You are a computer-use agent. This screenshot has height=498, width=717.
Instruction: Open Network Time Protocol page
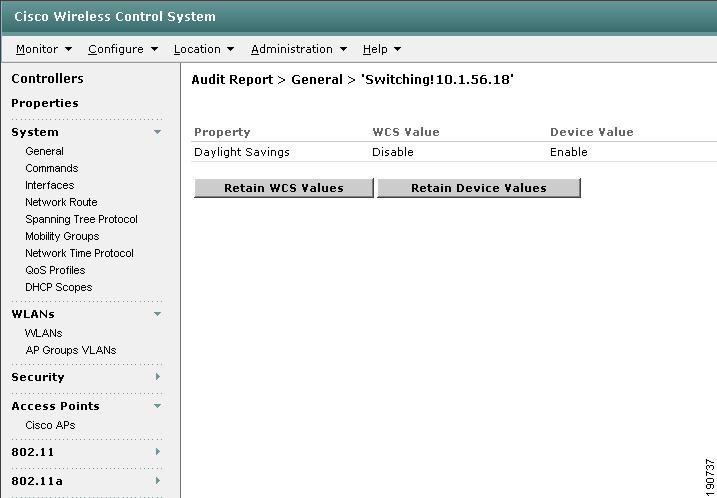click(80, 253)
